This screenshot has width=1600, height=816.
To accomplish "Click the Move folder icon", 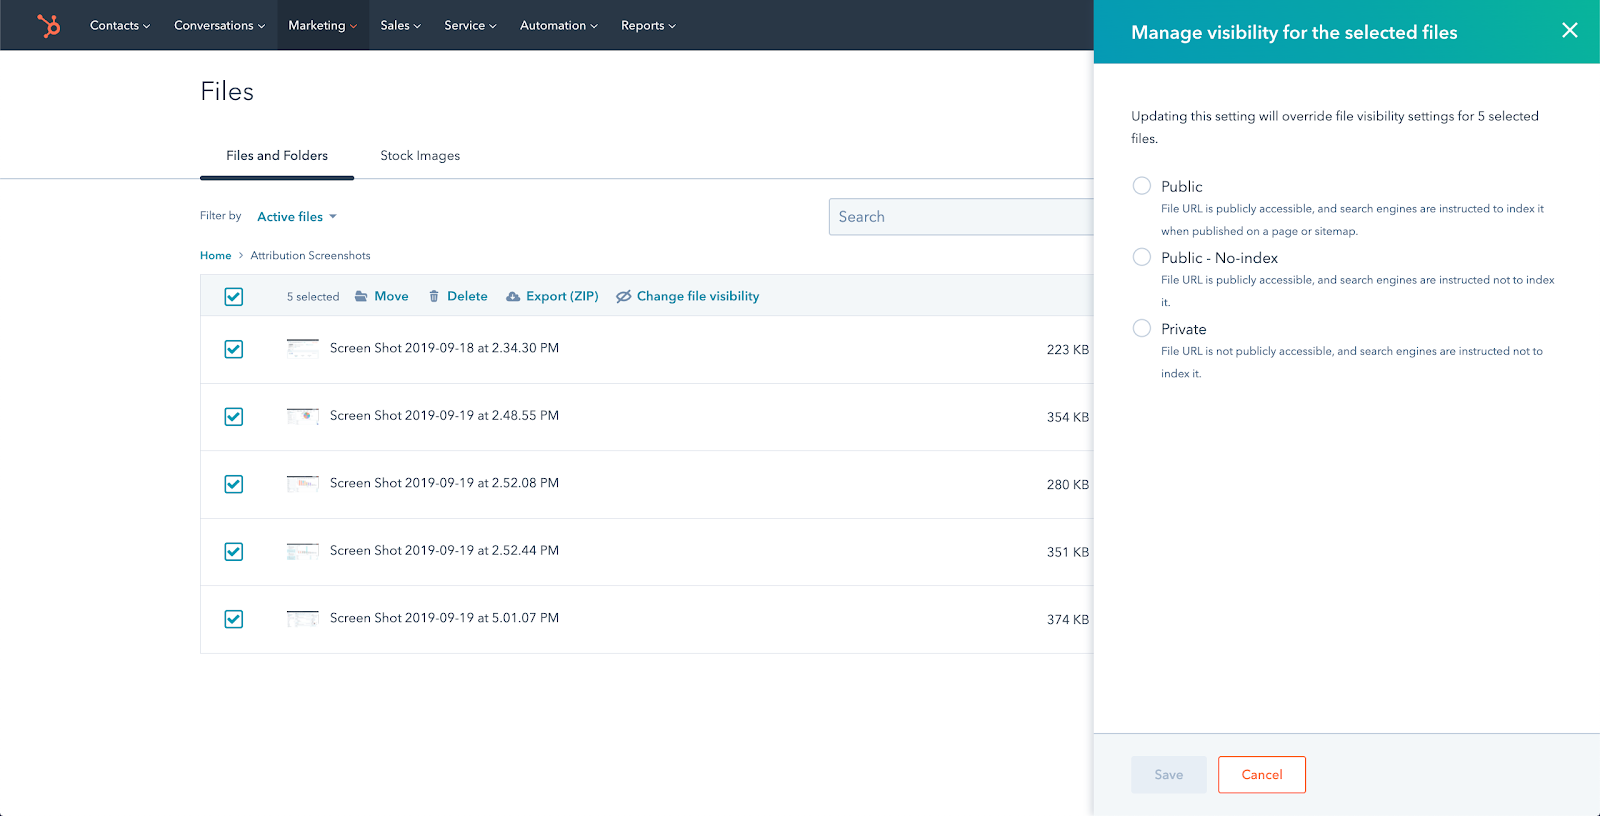I will click(361, 296).
